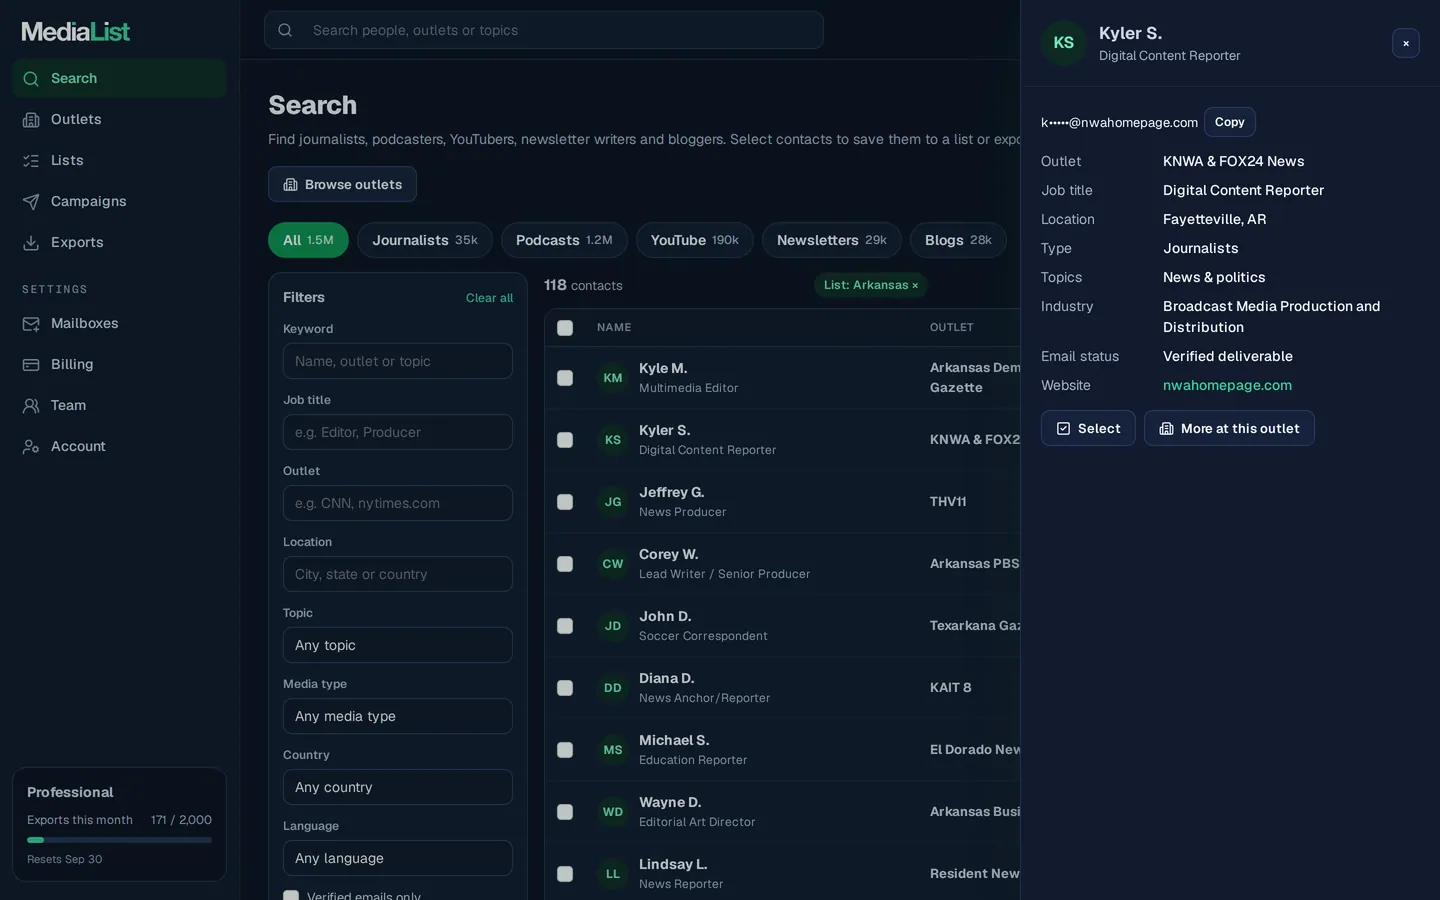This screenshot has height=900, width=1440.
Task: Click the JG avatar for Jeffrey G.
Action: tap(613, 502)
